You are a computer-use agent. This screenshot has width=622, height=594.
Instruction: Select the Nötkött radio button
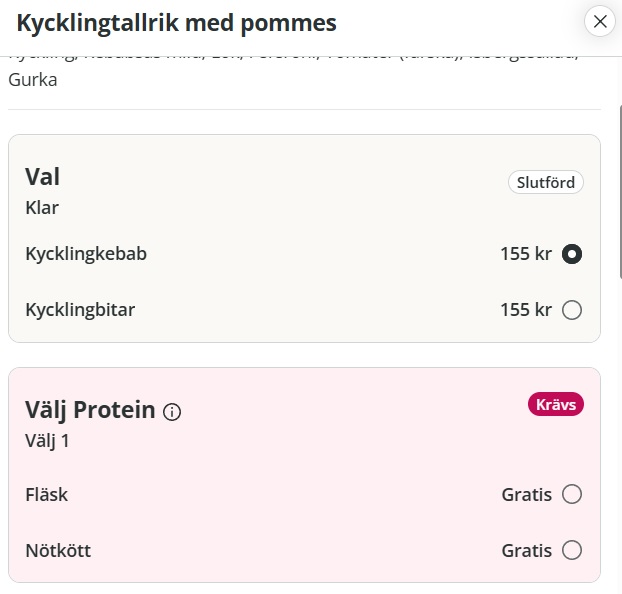coord(572,550)
